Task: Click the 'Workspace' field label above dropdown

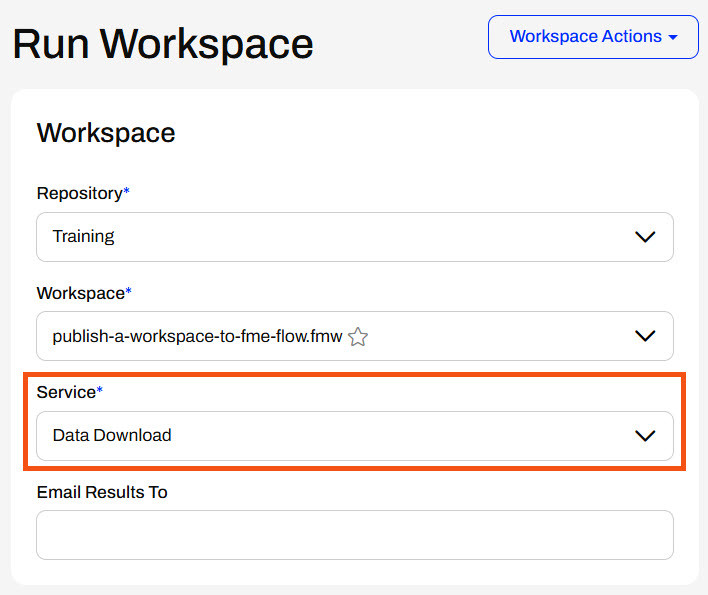Action: pyautogui.click(x=80, y=293)
